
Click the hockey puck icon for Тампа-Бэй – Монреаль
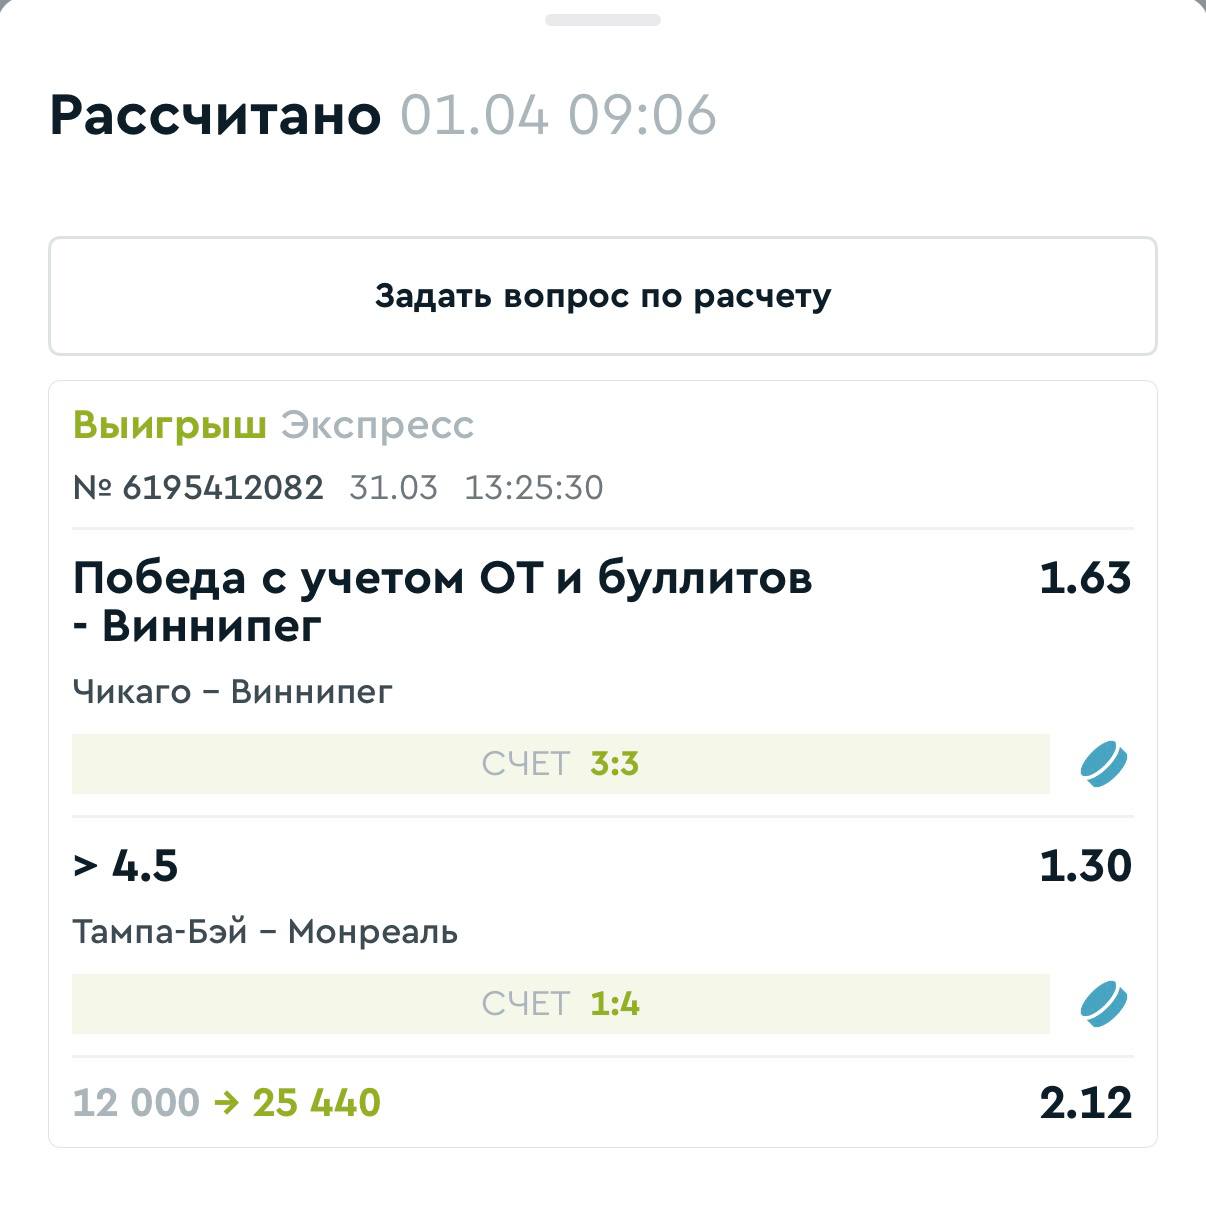[1103, 1004]
